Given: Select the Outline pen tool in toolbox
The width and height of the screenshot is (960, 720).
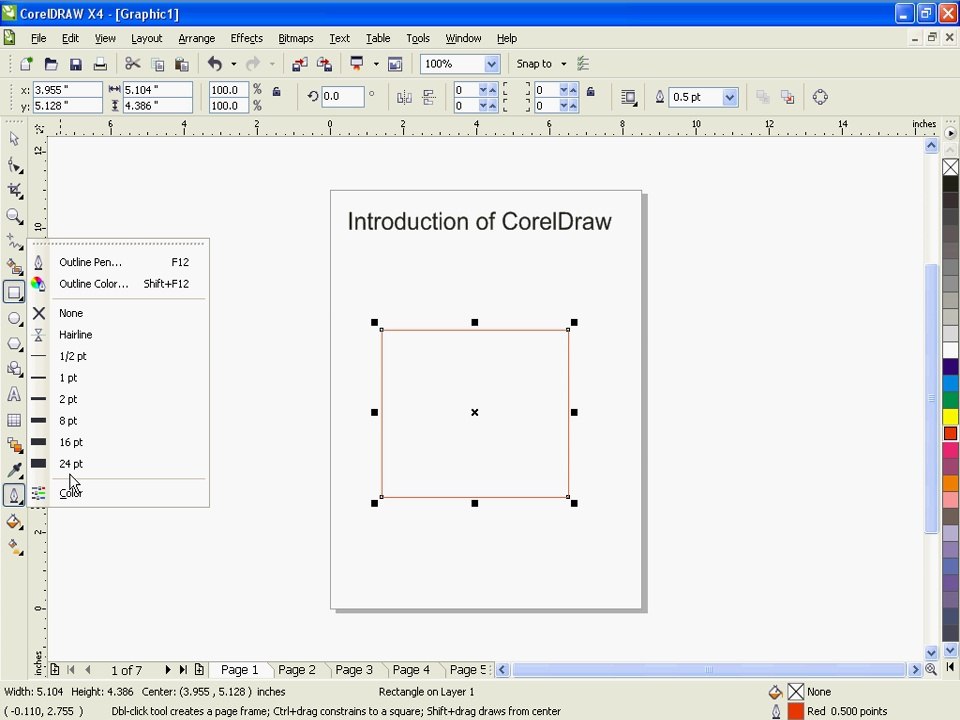Looking at the screenshot, I should click(x=14, y=495).
